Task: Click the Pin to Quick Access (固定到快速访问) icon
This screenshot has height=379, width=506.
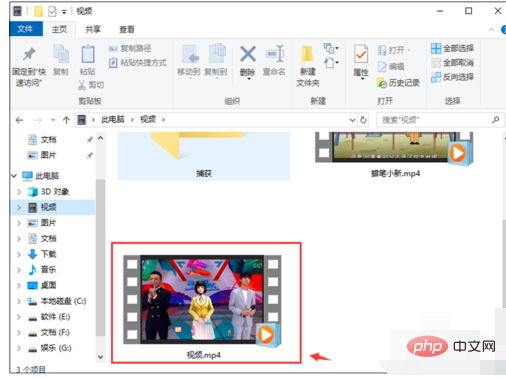Action: click(29, 54)
